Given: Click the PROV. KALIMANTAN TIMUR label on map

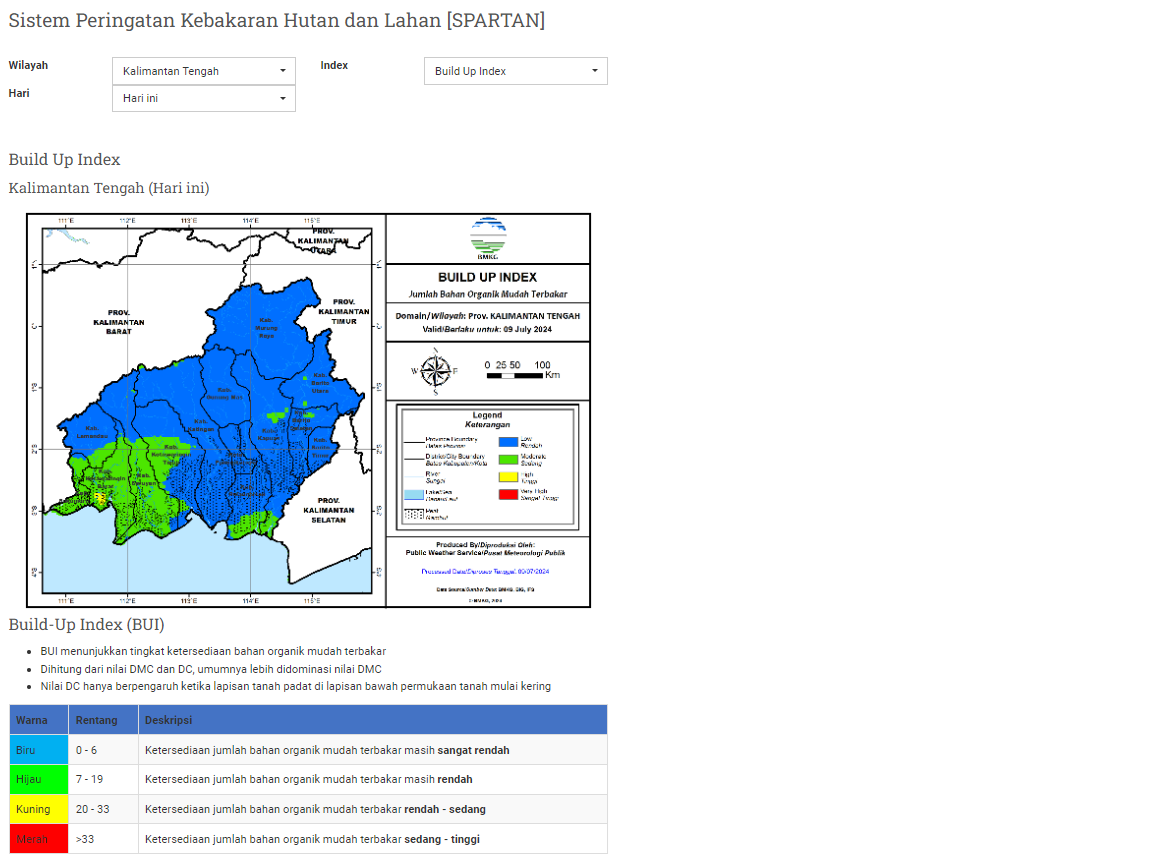Looking at the screenshot, I should coord(344,312).
